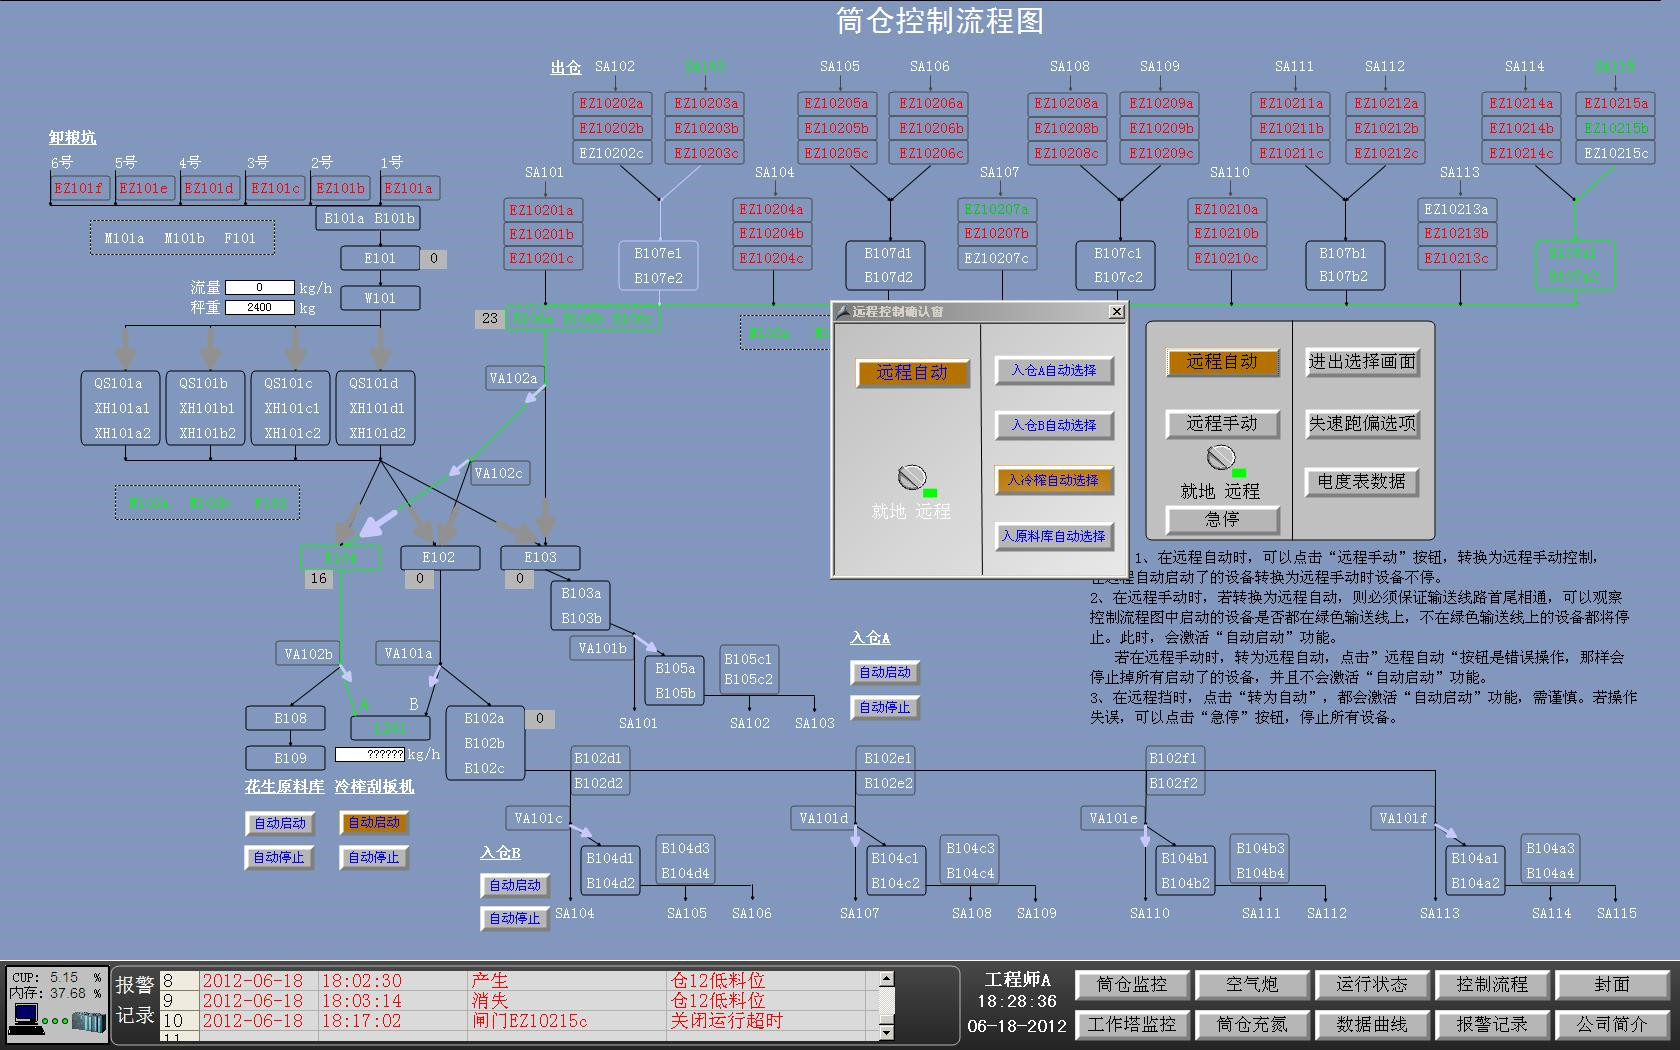Click the 工程师A user label

coord(1018,980)
